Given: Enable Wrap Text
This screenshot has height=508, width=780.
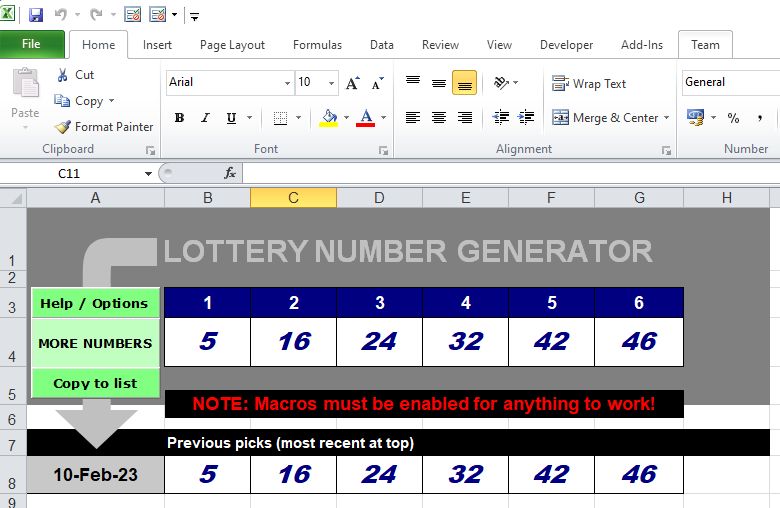Looking at the screenshot, I should pos(589,84).
